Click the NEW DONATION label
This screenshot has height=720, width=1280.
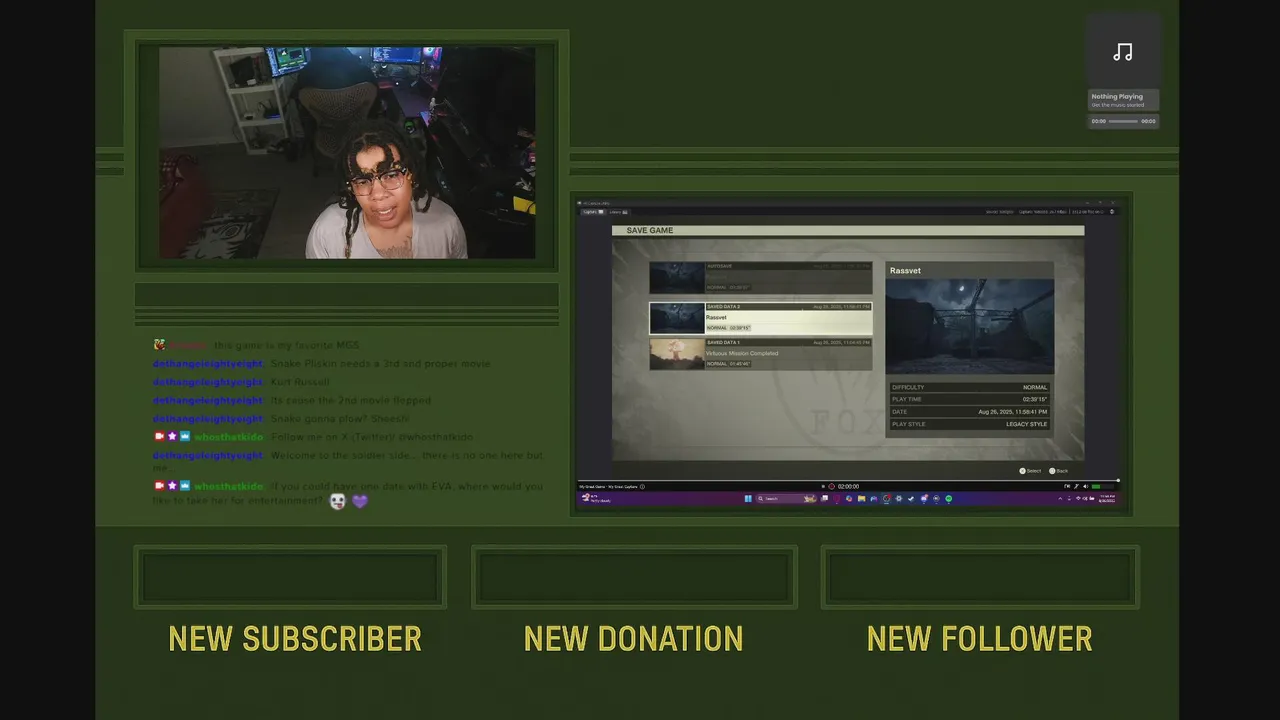[x=633, y=639]
